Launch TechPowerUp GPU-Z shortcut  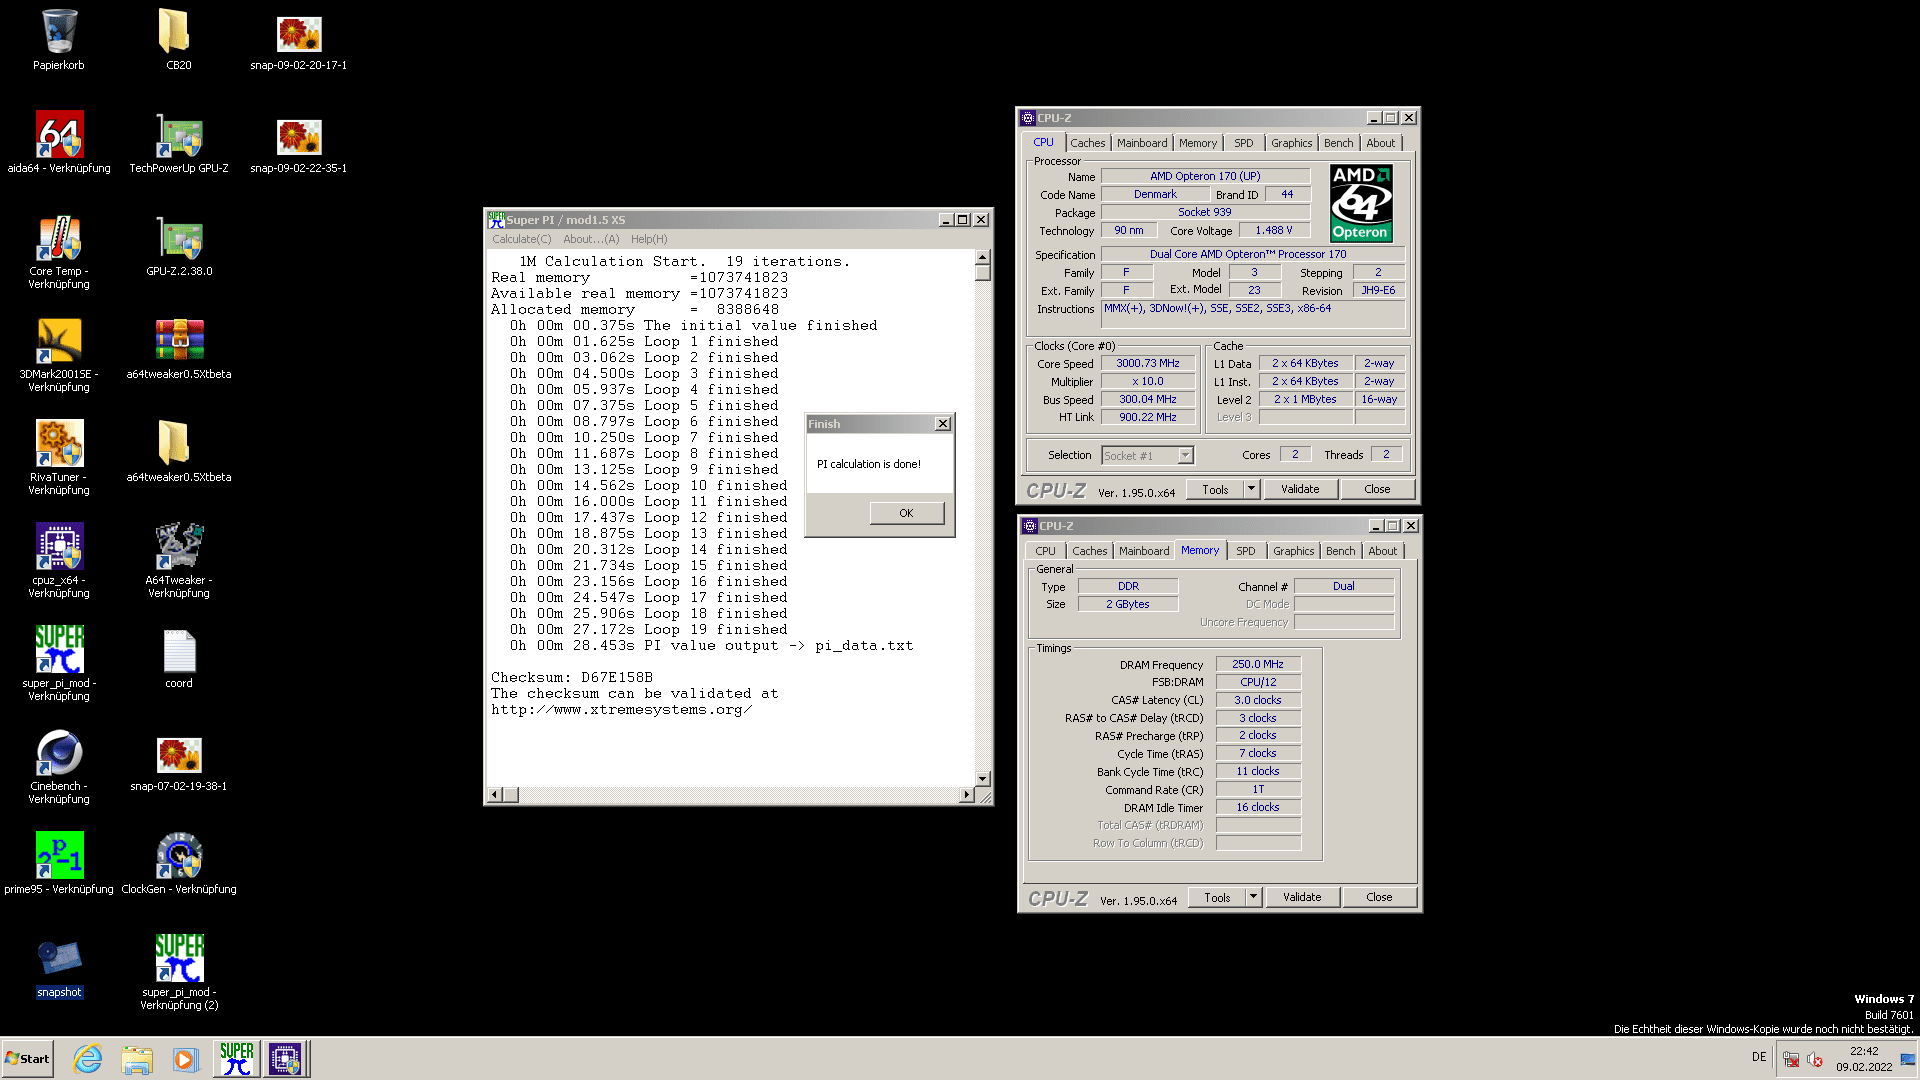pos(179,142)
